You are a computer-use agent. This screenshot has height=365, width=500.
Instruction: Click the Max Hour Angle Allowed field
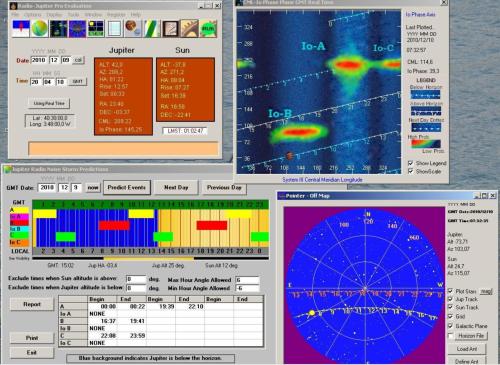click(247, 280)
